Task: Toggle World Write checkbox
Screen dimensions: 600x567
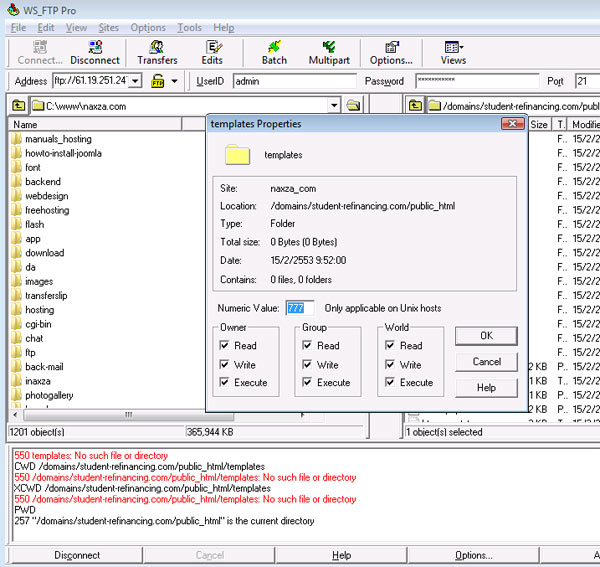Action: click(390, 364)
